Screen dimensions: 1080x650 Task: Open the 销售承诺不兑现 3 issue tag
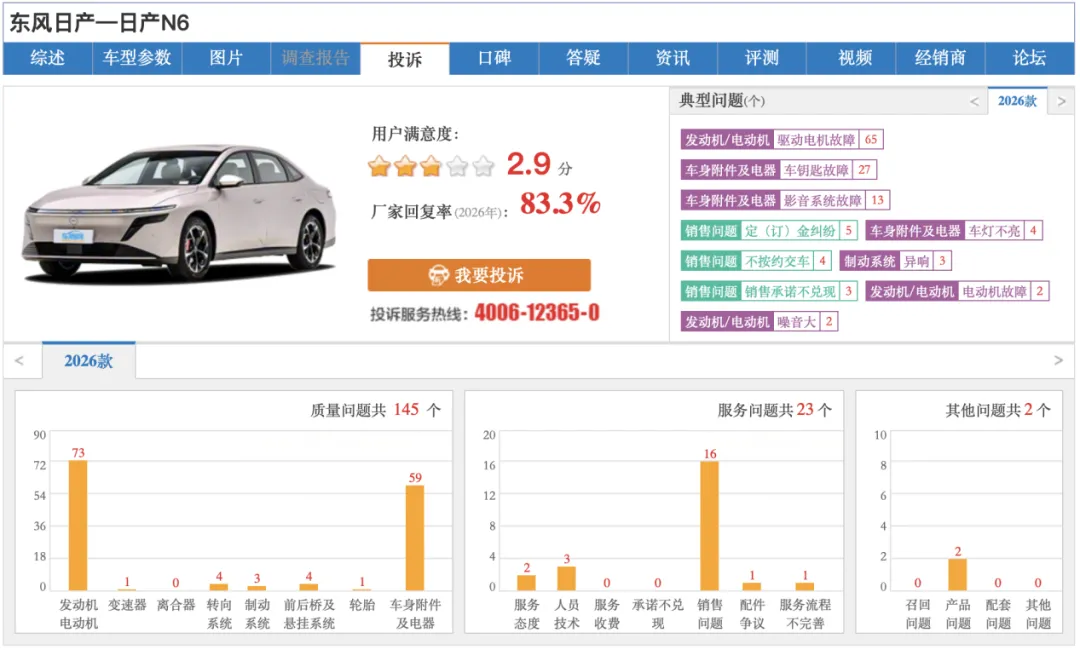coord(769,291)
